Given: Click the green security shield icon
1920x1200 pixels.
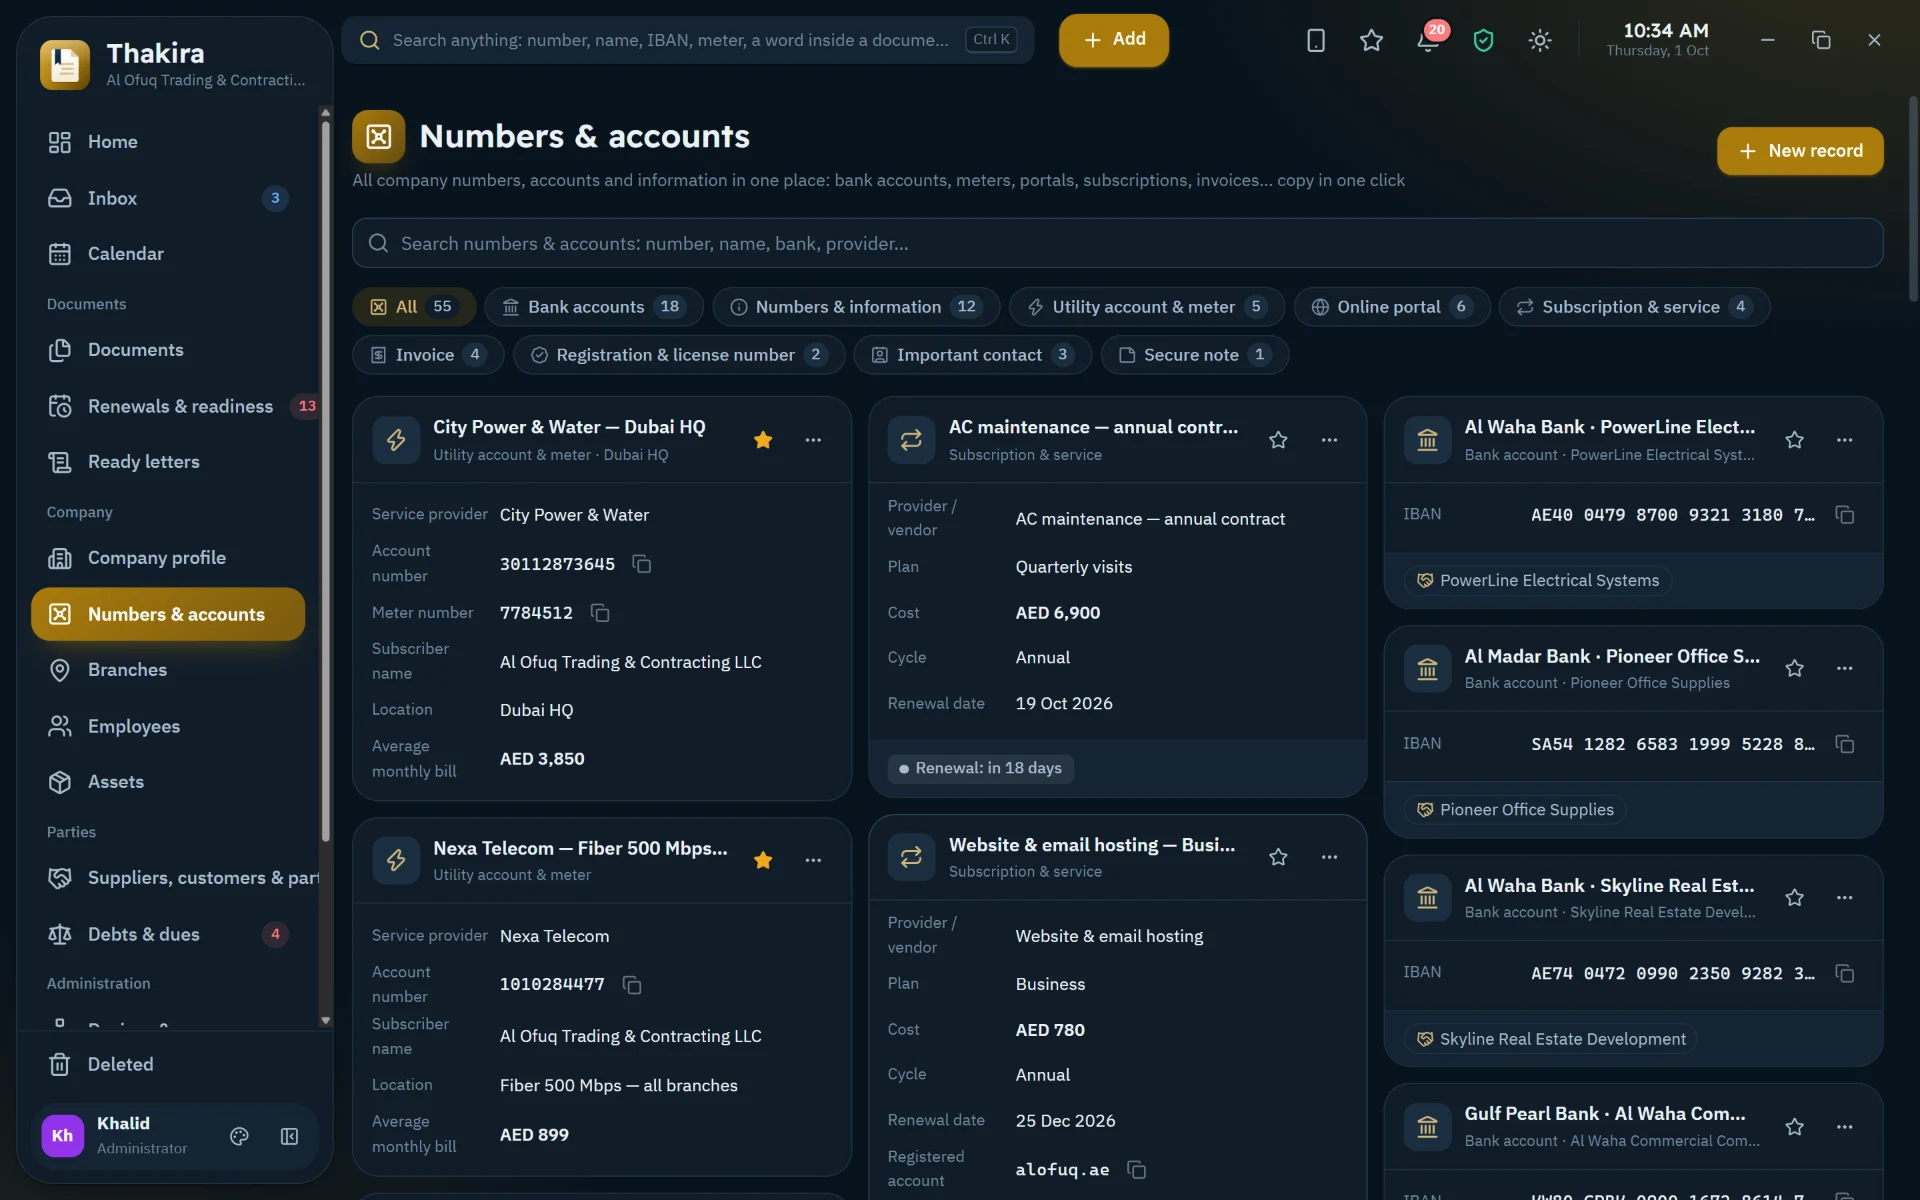Looking at the screenshot, I should 1483,40.
